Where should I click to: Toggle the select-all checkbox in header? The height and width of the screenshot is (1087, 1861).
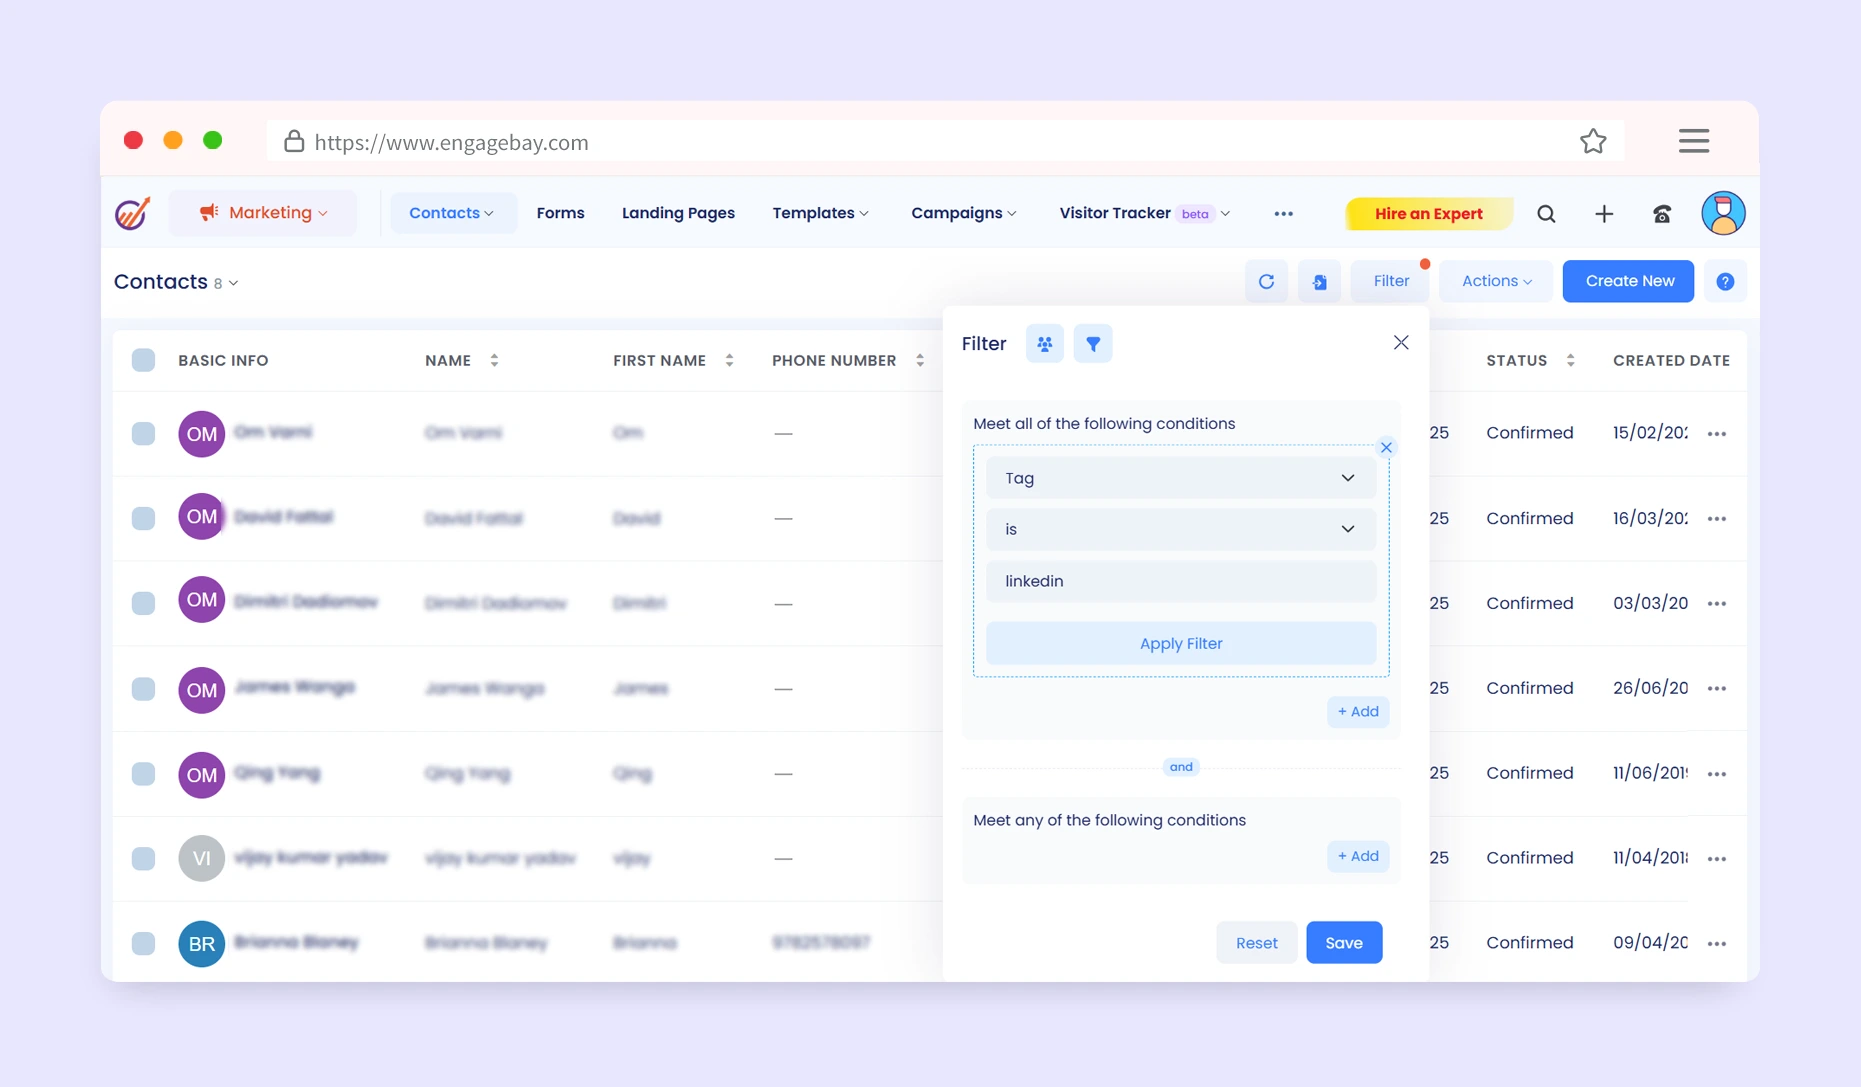pos(144,360)
